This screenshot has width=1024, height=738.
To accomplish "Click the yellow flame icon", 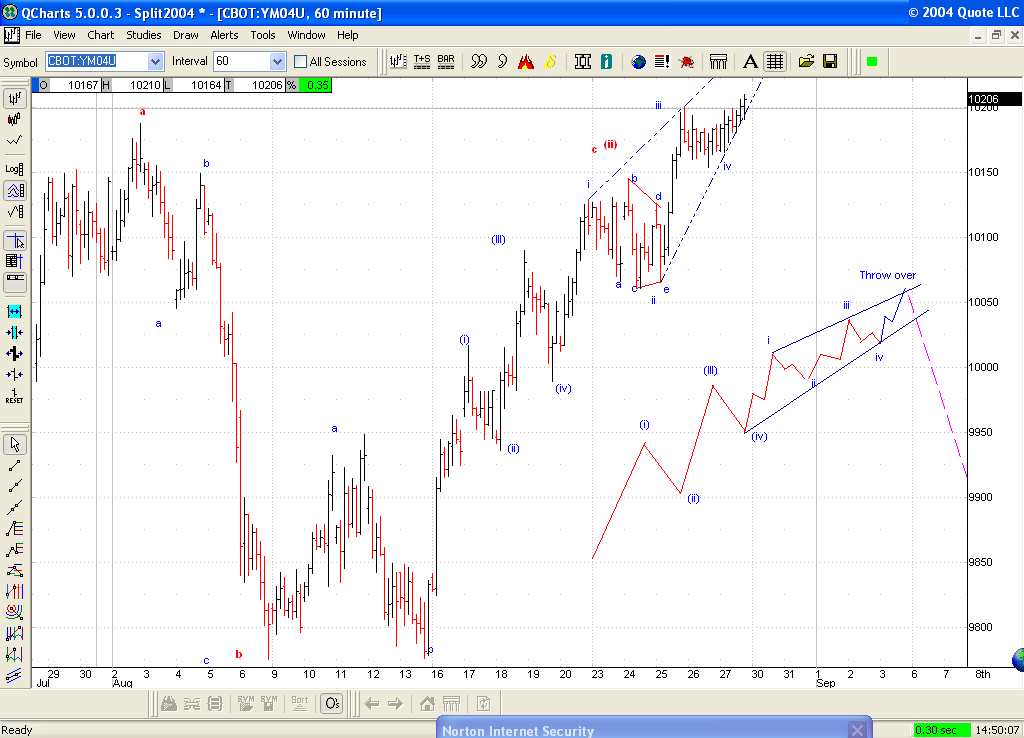I will 551,61.
